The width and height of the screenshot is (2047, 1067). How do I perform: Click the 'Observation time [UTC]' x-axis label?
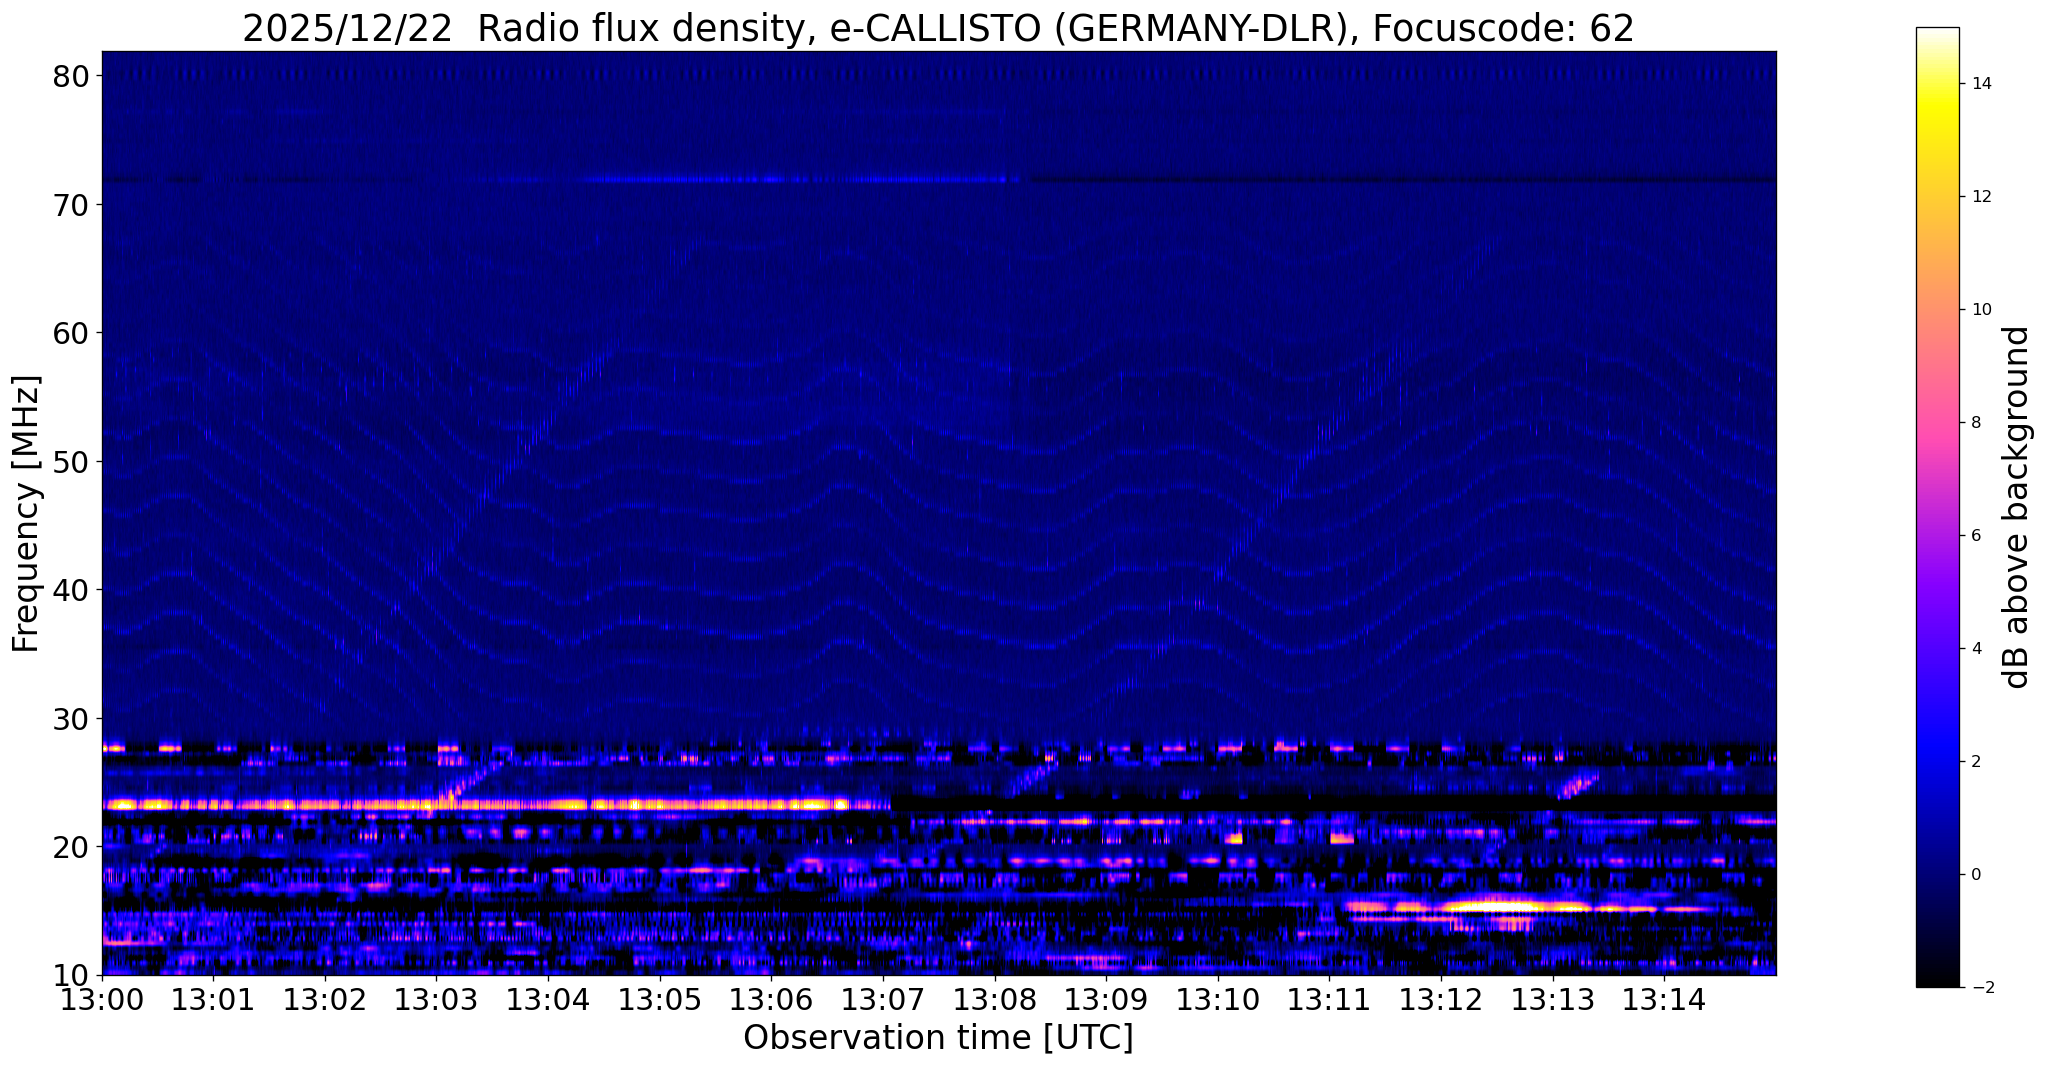tap(938, 1038)
